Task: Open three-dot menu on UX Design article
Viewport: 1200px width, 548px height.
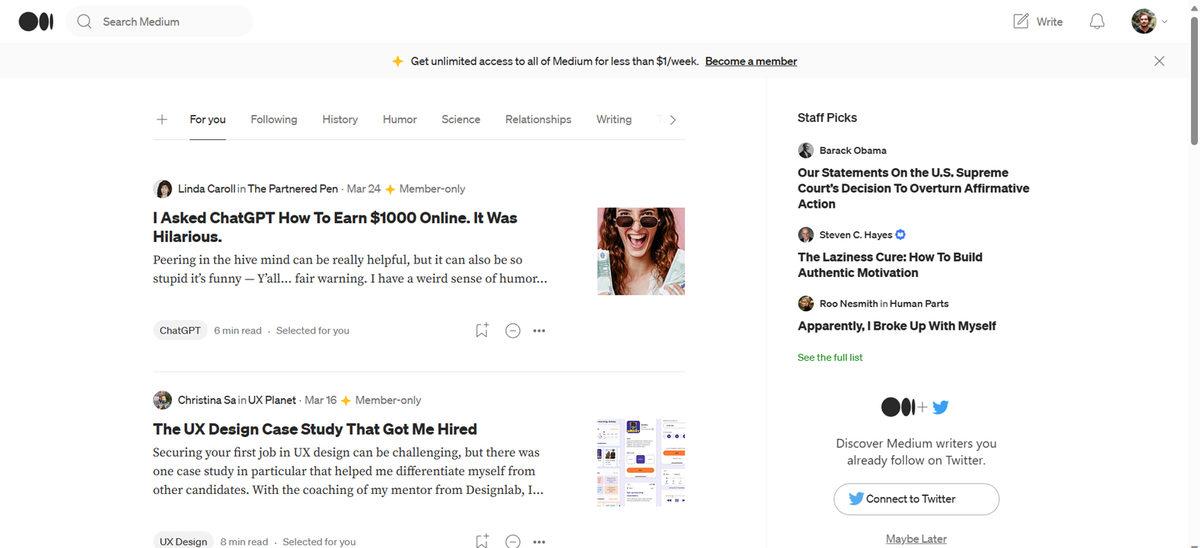Action: click(x=539, y=541)
